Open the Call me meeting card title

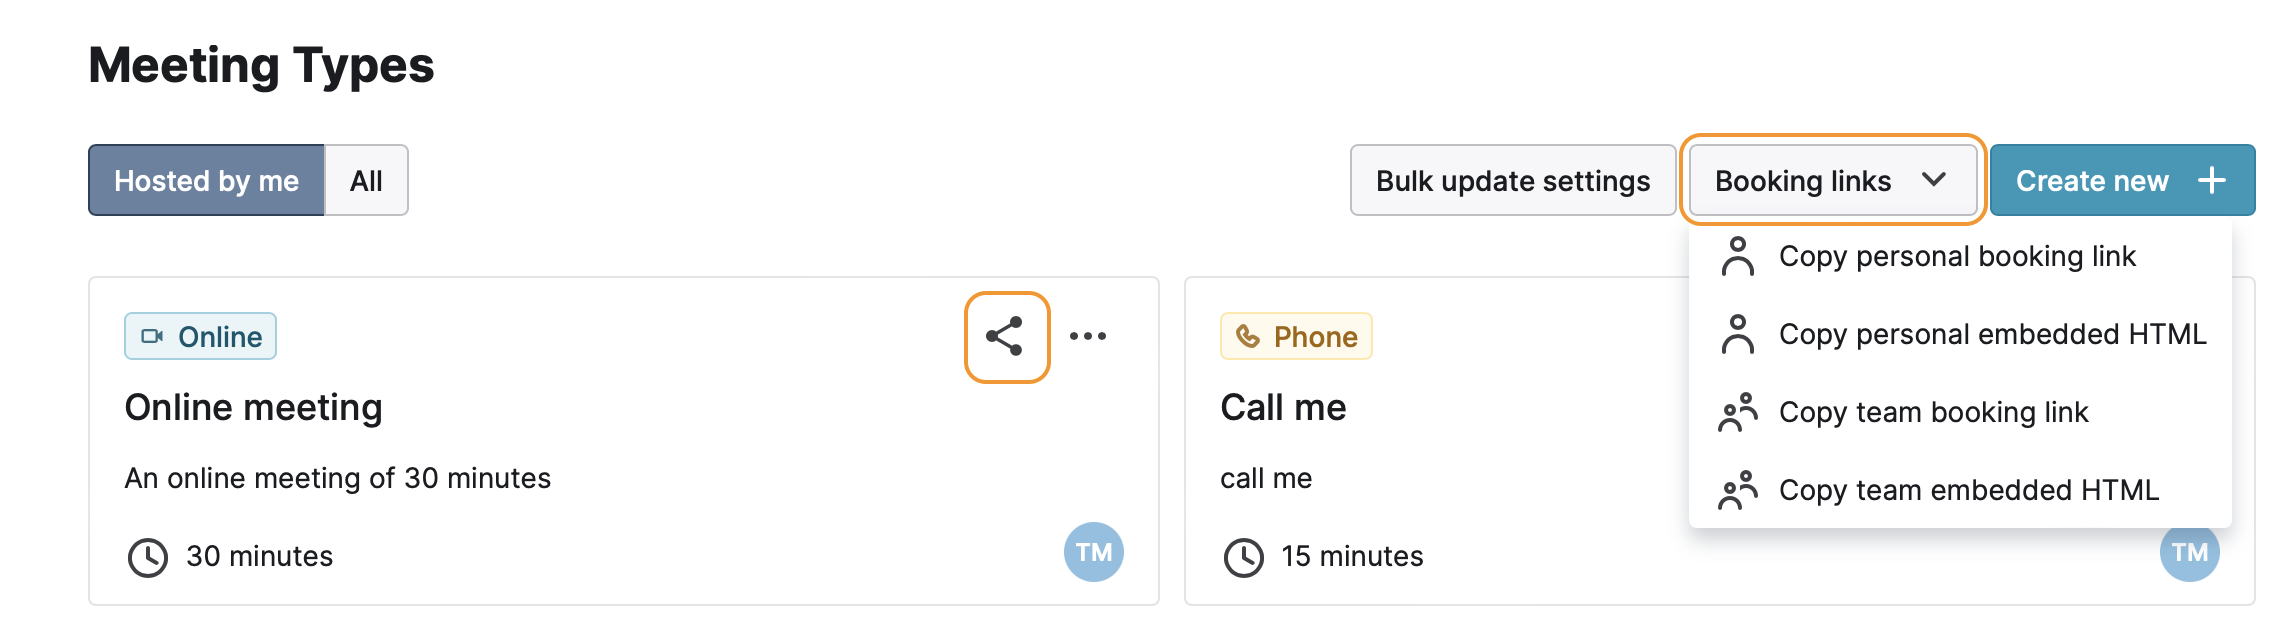(1283, 408)
